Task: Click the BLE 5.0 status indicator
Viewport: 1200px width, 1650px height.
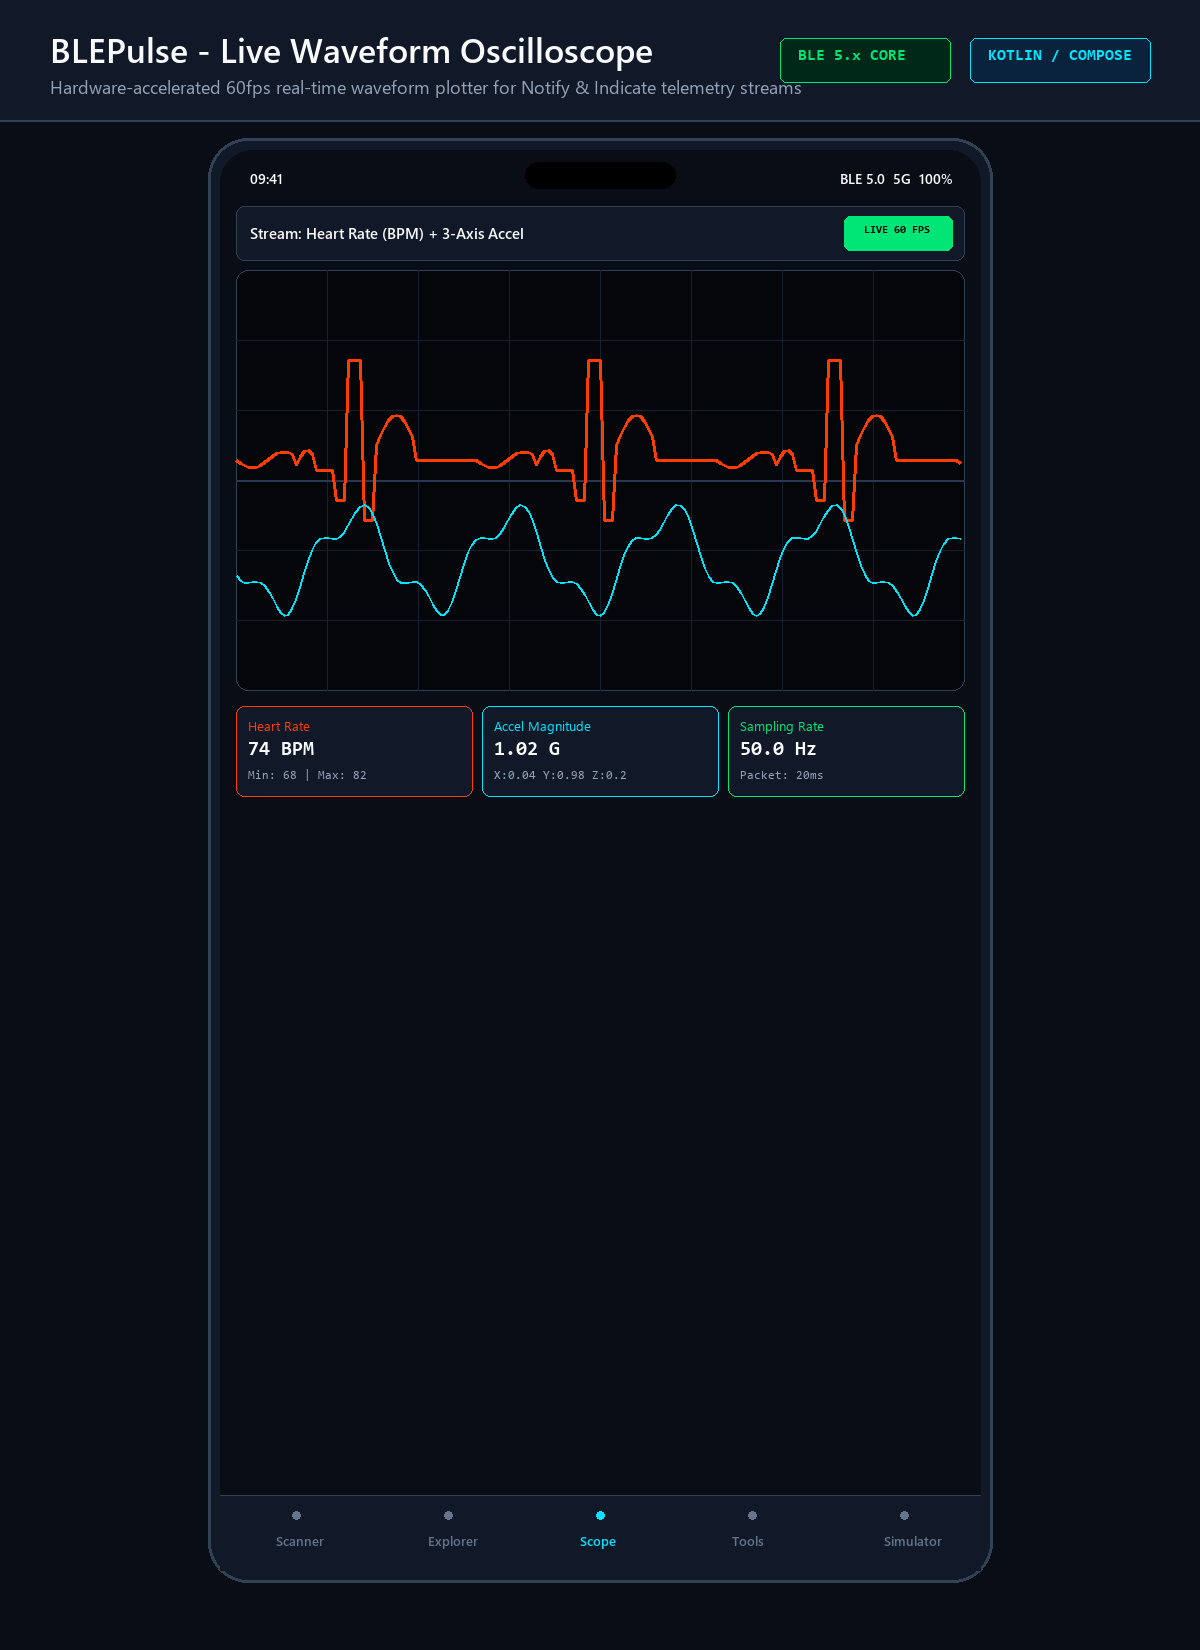Action: pyautogui.click(x=862, y=179)
